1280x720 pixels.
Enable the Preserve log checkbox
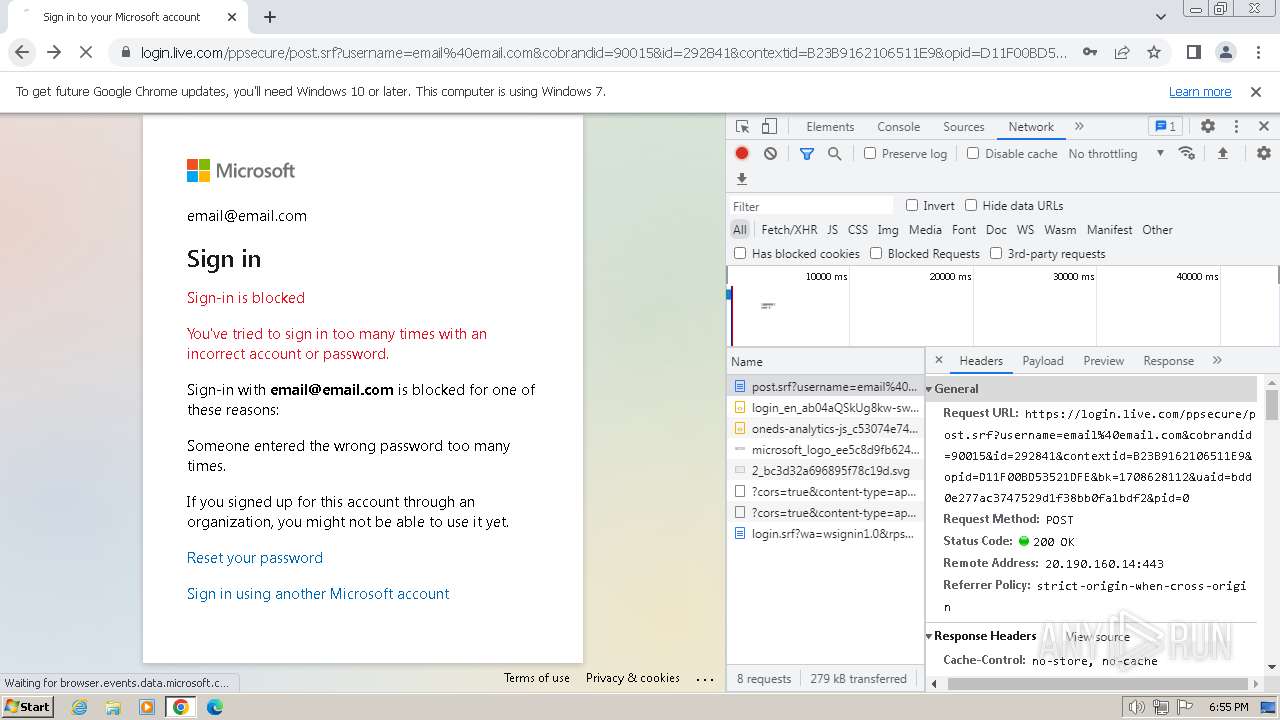(870, 153)
